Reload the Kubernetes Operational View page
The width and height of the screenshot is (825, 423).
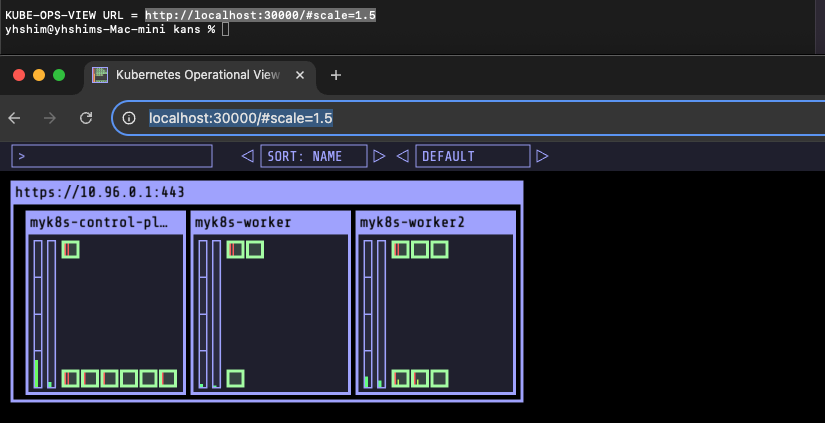click(x=86, y=118)
